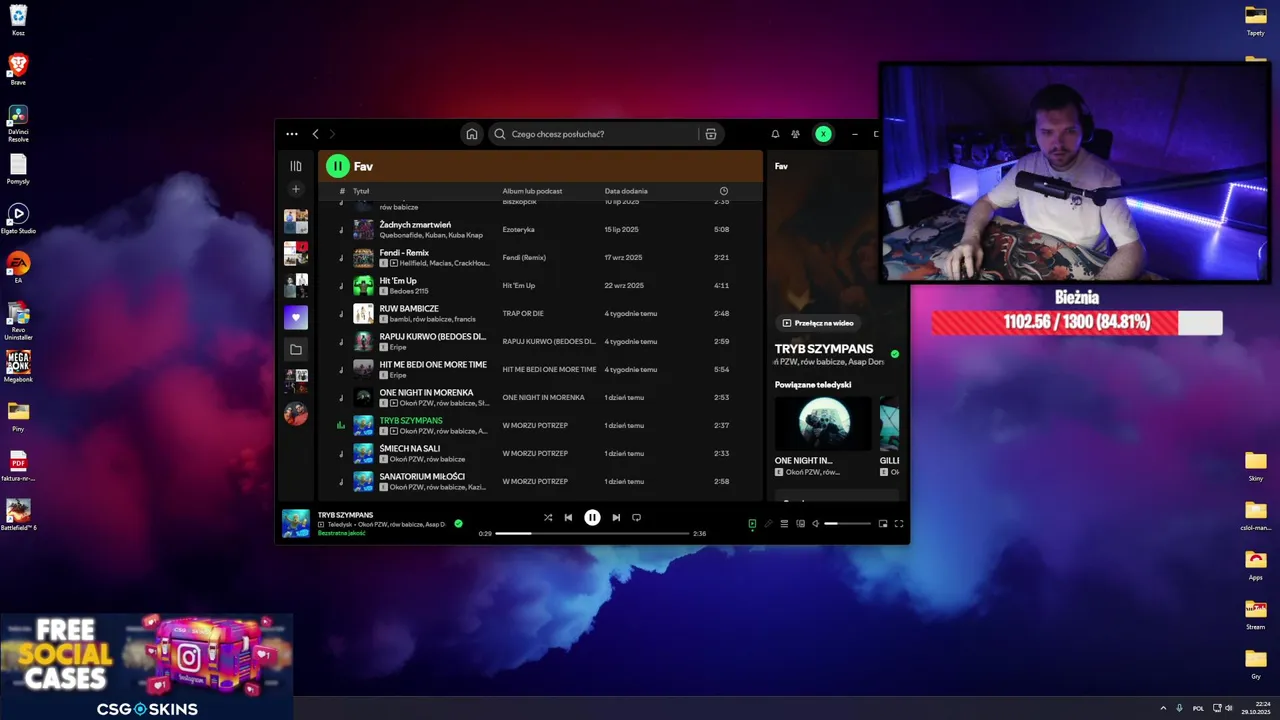Switch the POL keyboard language in the taskbar
Image resolution: width=1280 pixels, height=720 pixels.
[1198, 708]
